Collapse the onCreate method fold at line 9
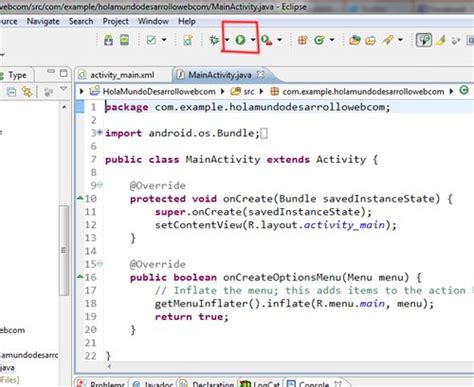Viewport: 474px width, 387px height. pos(100,184)
